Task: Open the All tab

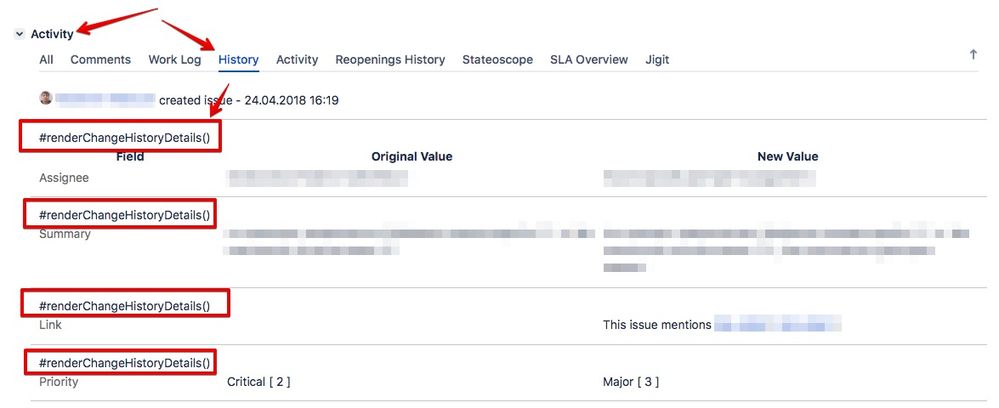Action: pos(46,59)
